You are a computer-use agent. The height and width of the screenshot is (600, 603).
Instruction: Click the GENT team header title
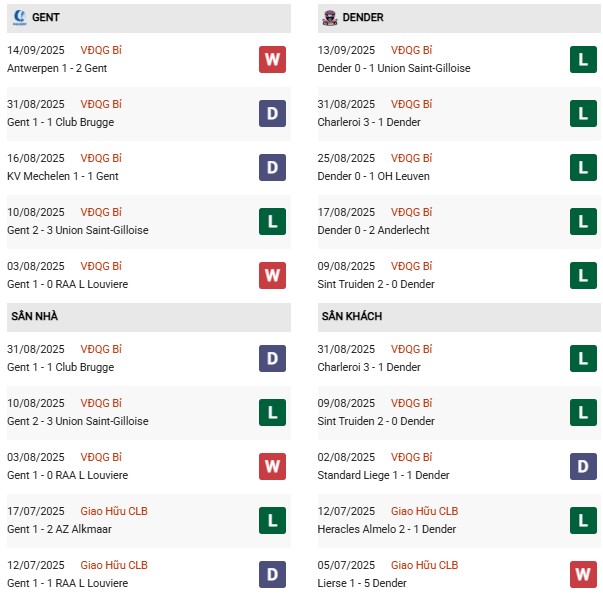46,18
